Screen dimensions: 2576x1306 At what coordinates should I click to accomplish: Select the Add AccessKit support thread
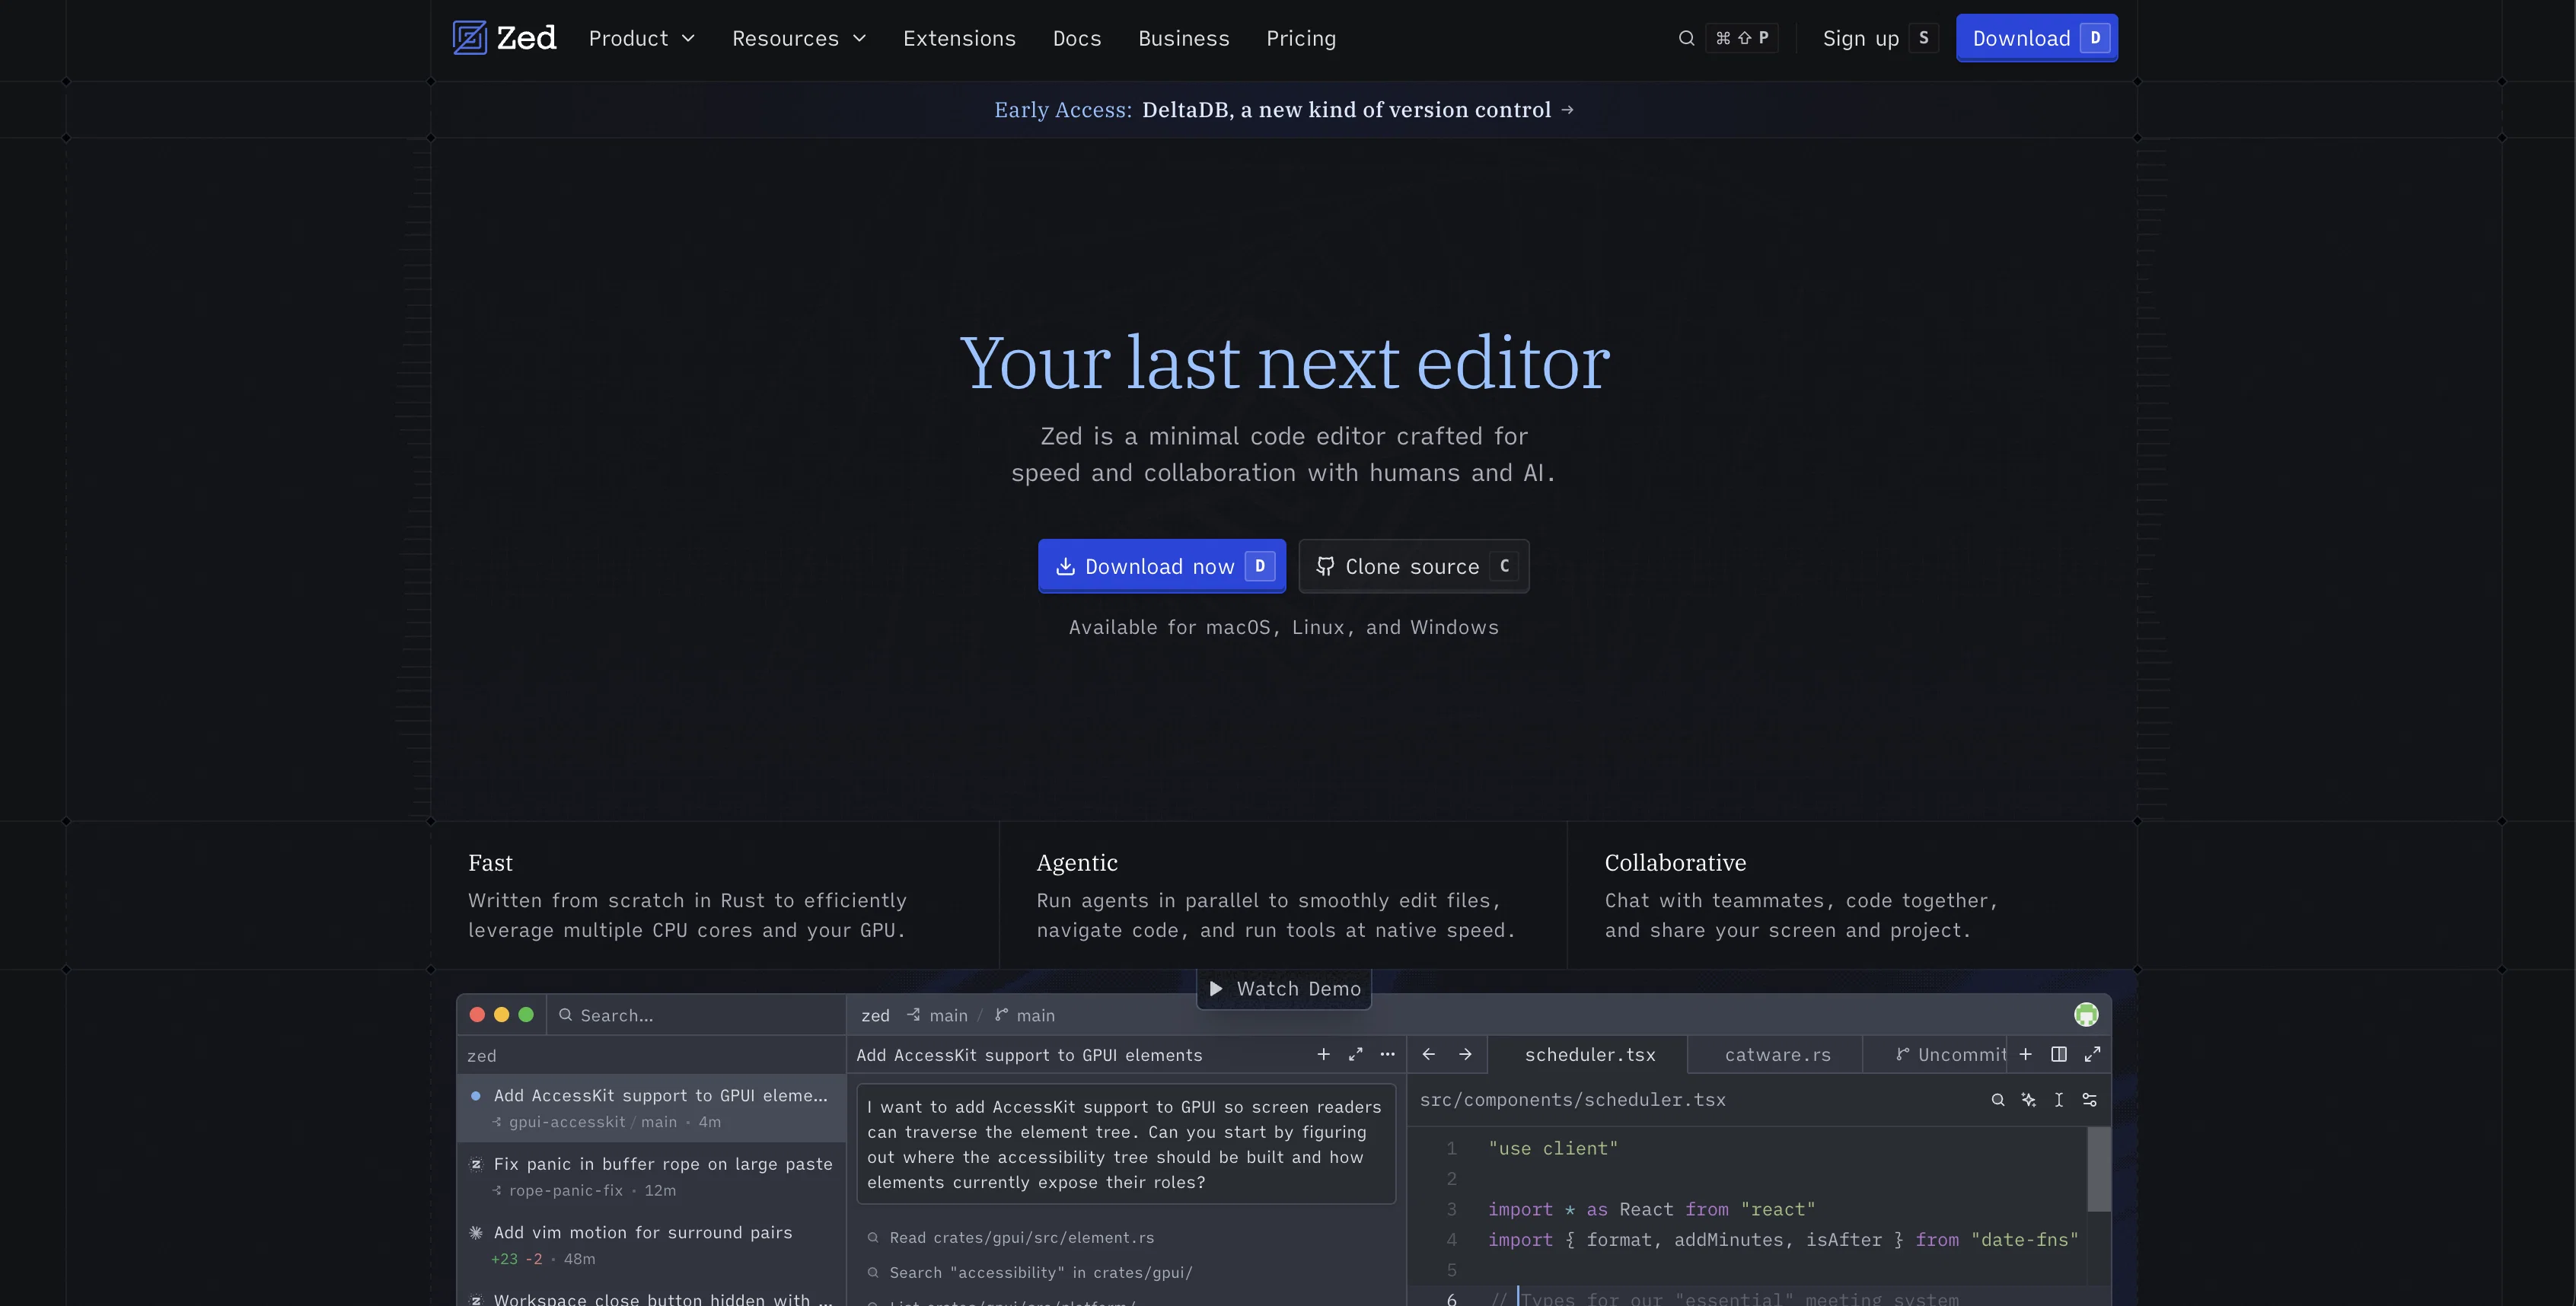coord(651,1108)
